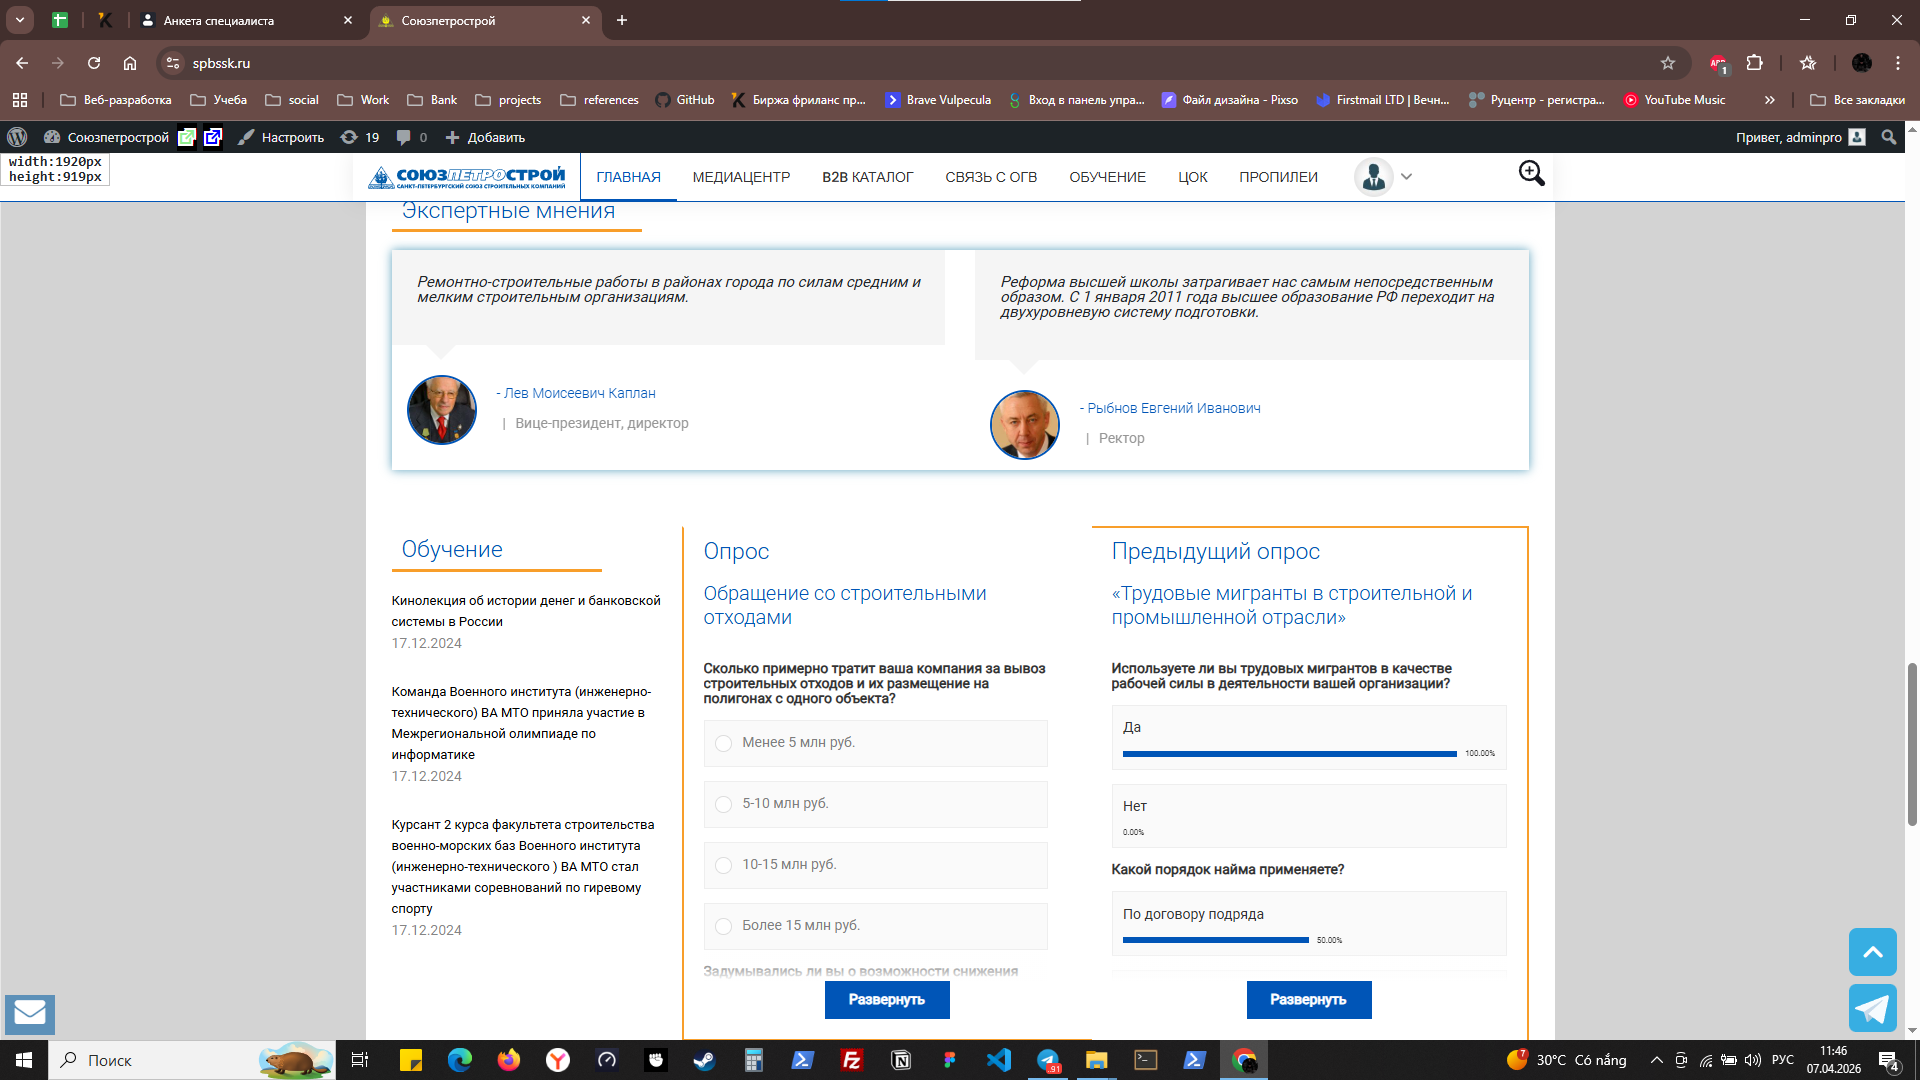
Task: Expand the Веб-разработка bookmarks folder
Action: (116, 100)
